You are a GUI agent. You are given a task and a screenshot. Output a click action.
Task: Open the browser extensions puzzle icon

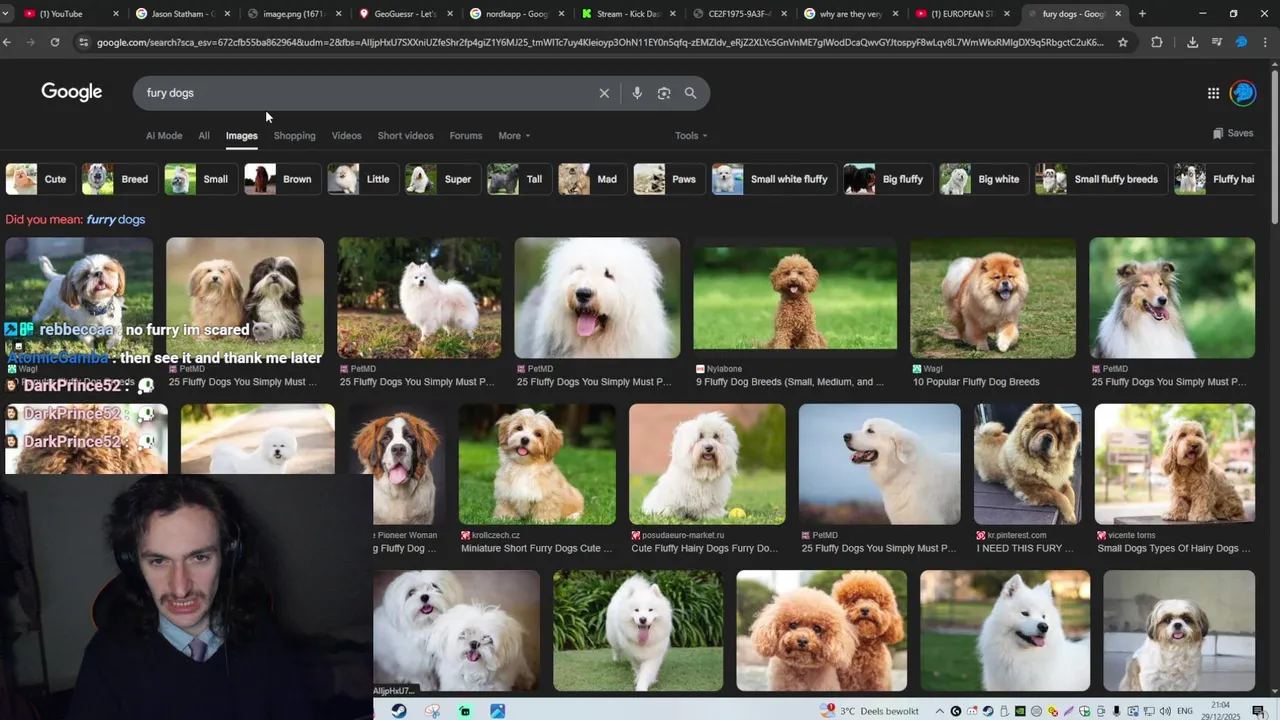pyautogui.click(x=1157, y=42)
